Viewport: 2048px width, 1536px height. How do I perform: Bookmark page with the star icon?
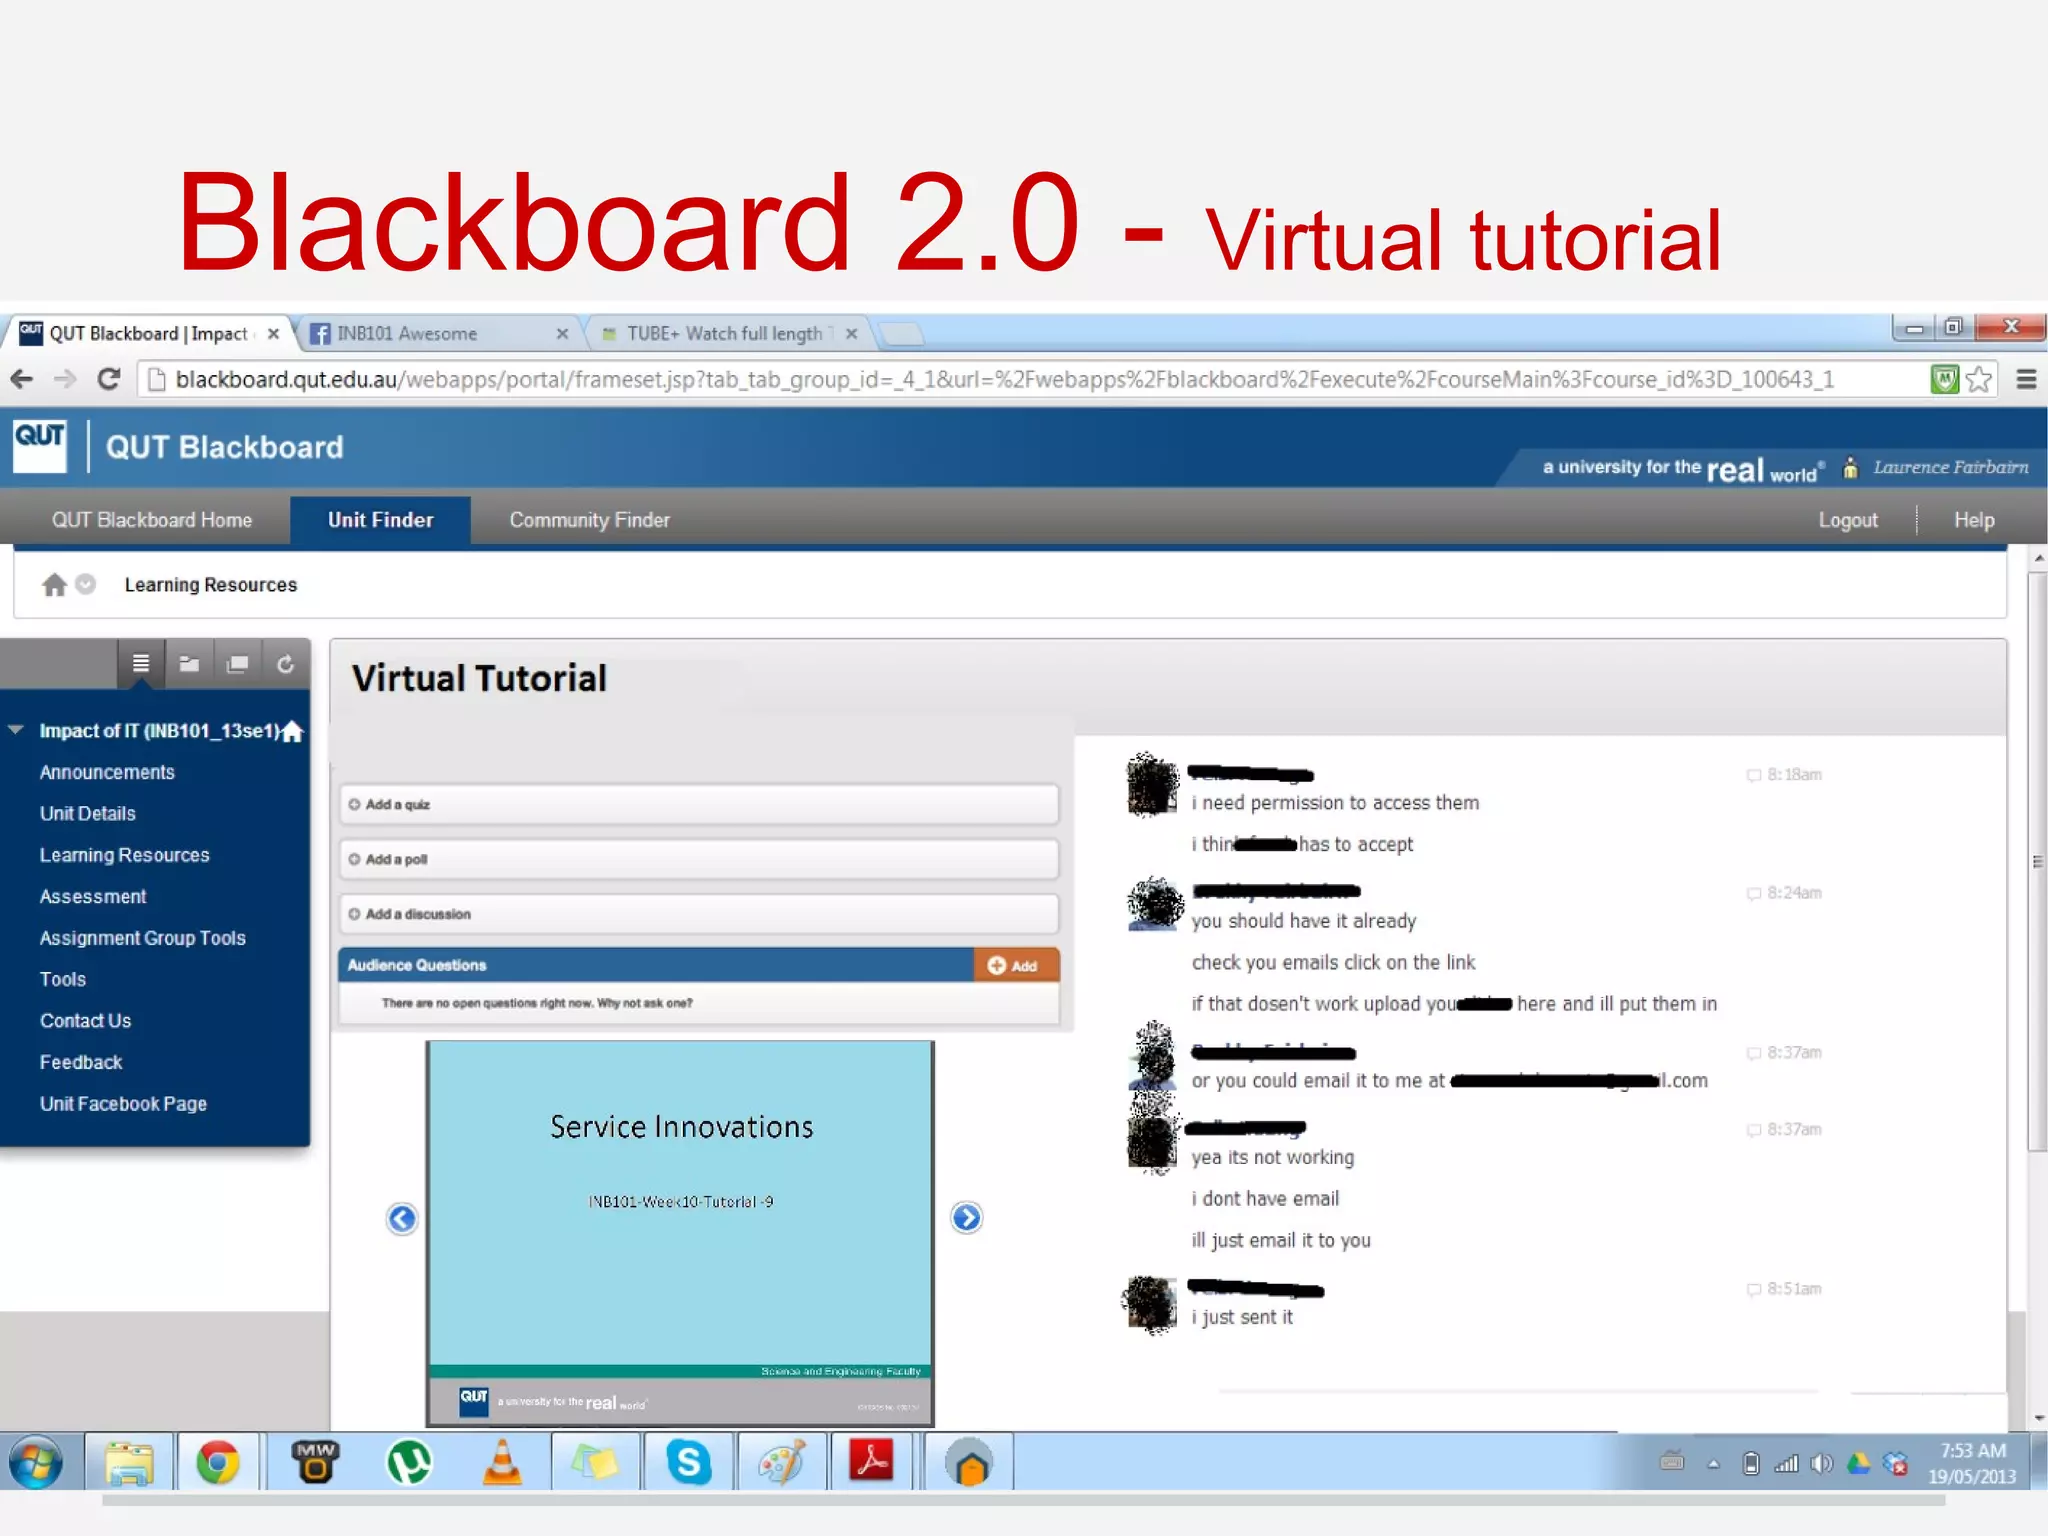[1979, 379]
